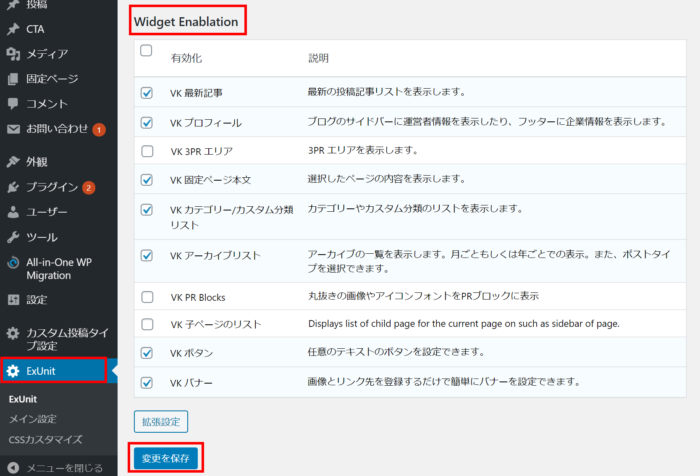Enable the VK PR Blocks checkbox

[147, 297]
